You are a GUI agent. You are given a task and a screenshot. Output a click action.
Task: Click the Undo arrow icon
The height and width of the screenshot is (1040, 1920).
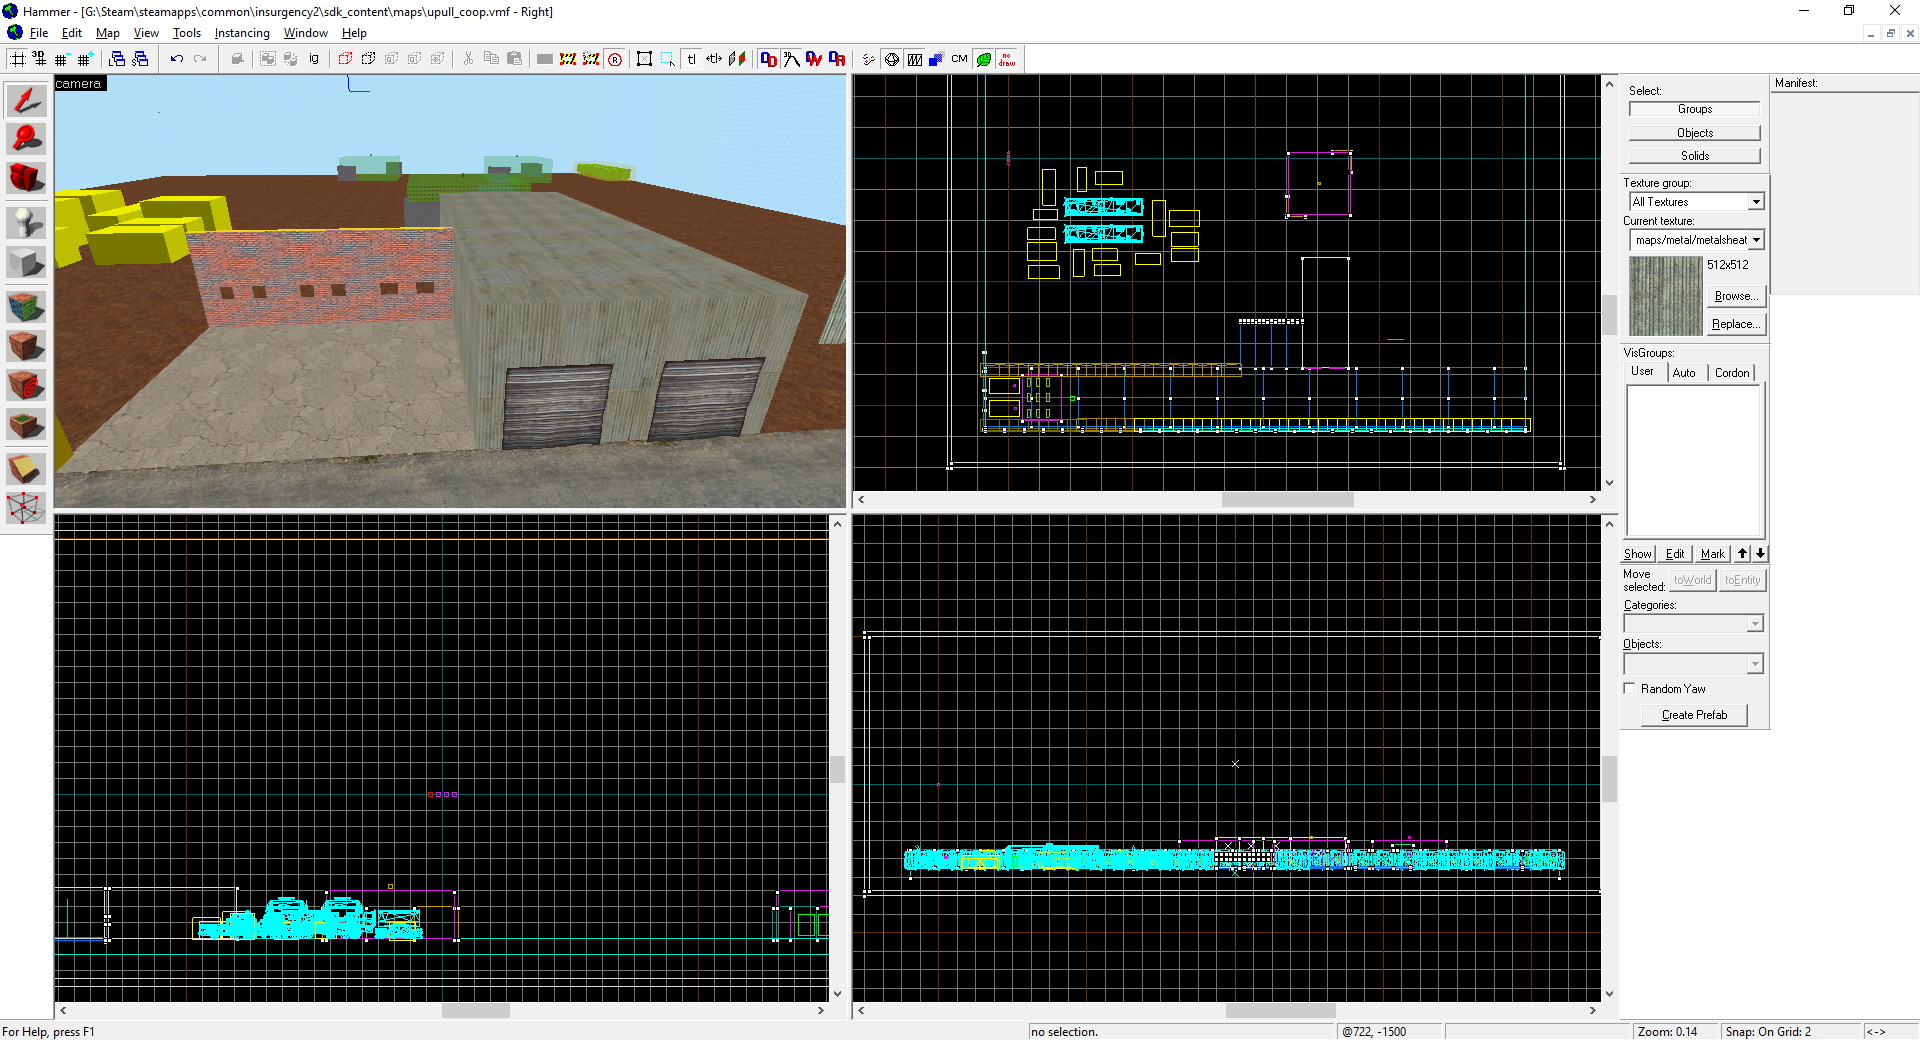tap(177, 59)
